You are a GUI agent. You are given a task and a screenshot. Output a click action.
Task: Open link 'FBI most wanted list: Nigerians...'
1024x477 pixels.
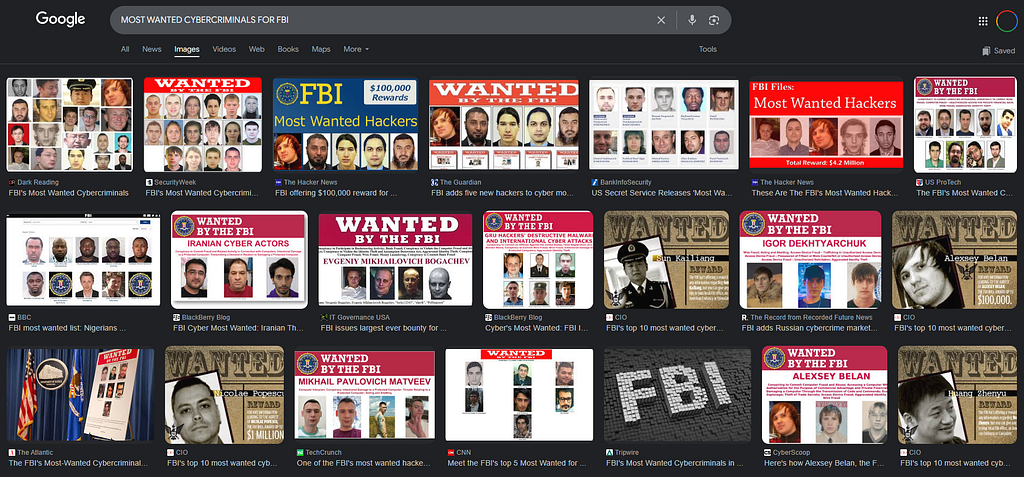tap(67, 328)
